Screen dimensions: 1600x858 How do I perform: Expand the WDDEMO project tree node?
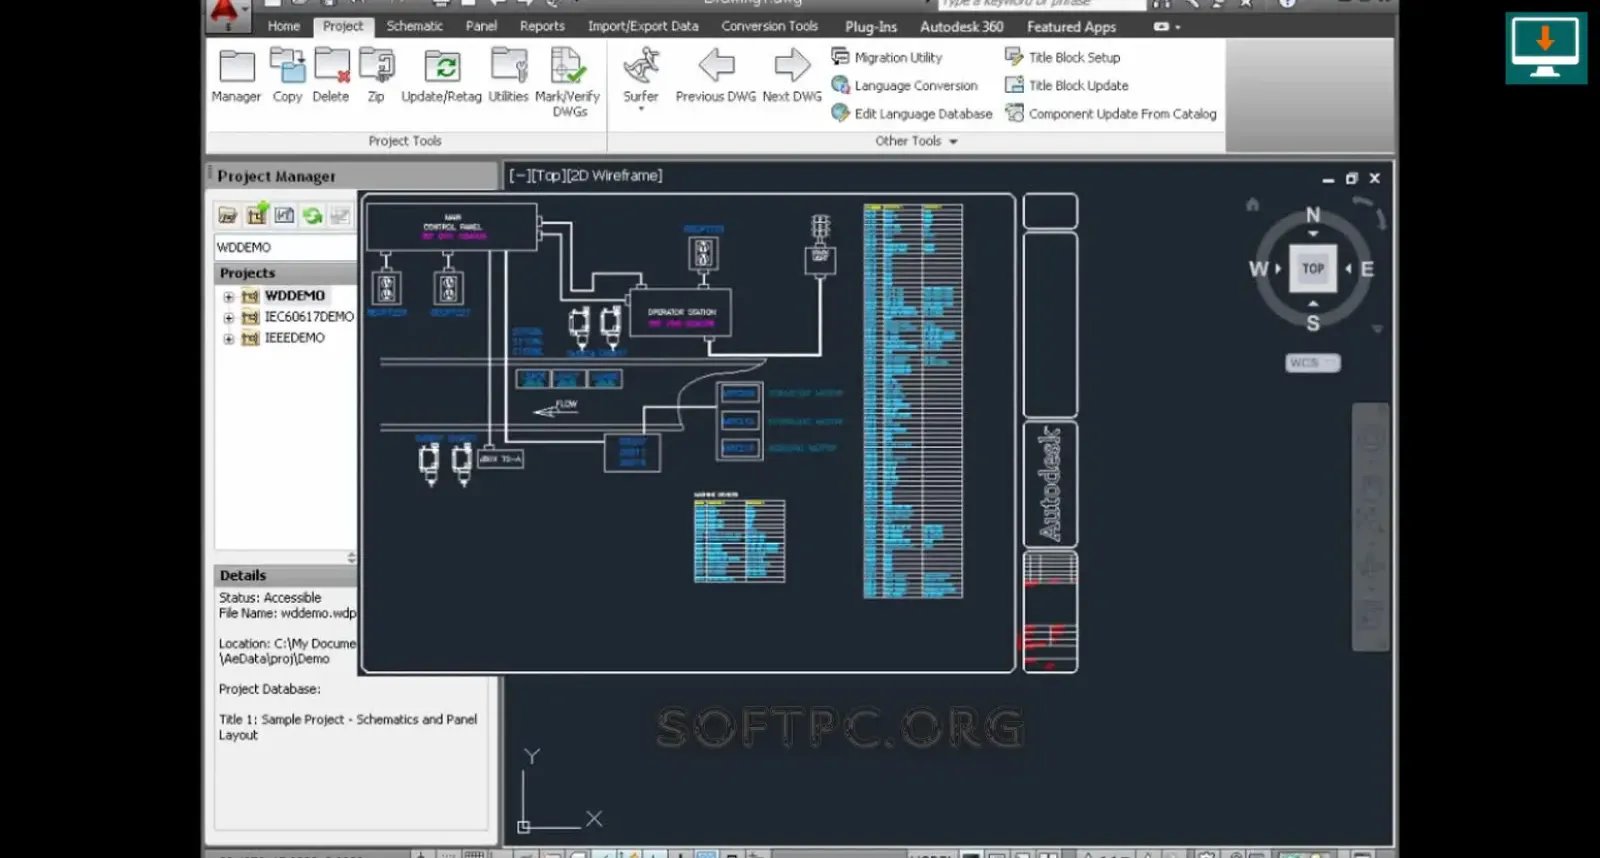tap(229, 297)
